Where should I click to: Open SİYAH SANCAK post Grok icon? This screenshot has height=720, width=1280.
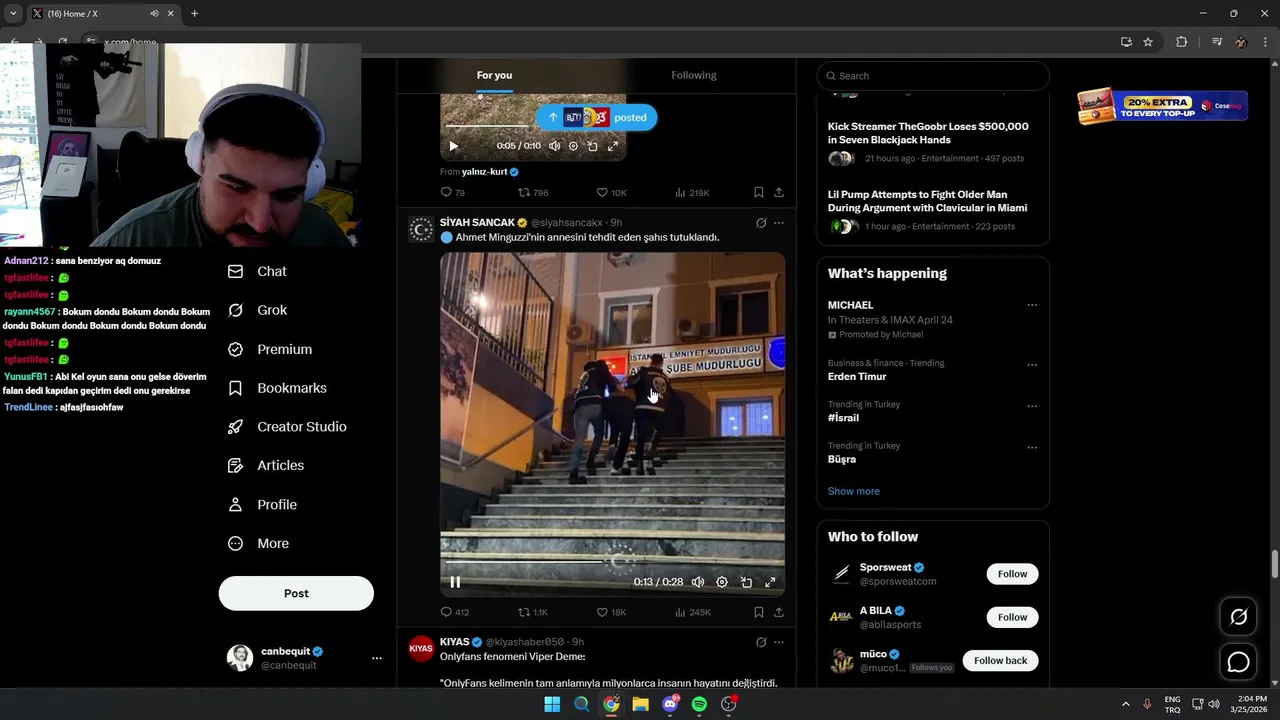point(761,223)
